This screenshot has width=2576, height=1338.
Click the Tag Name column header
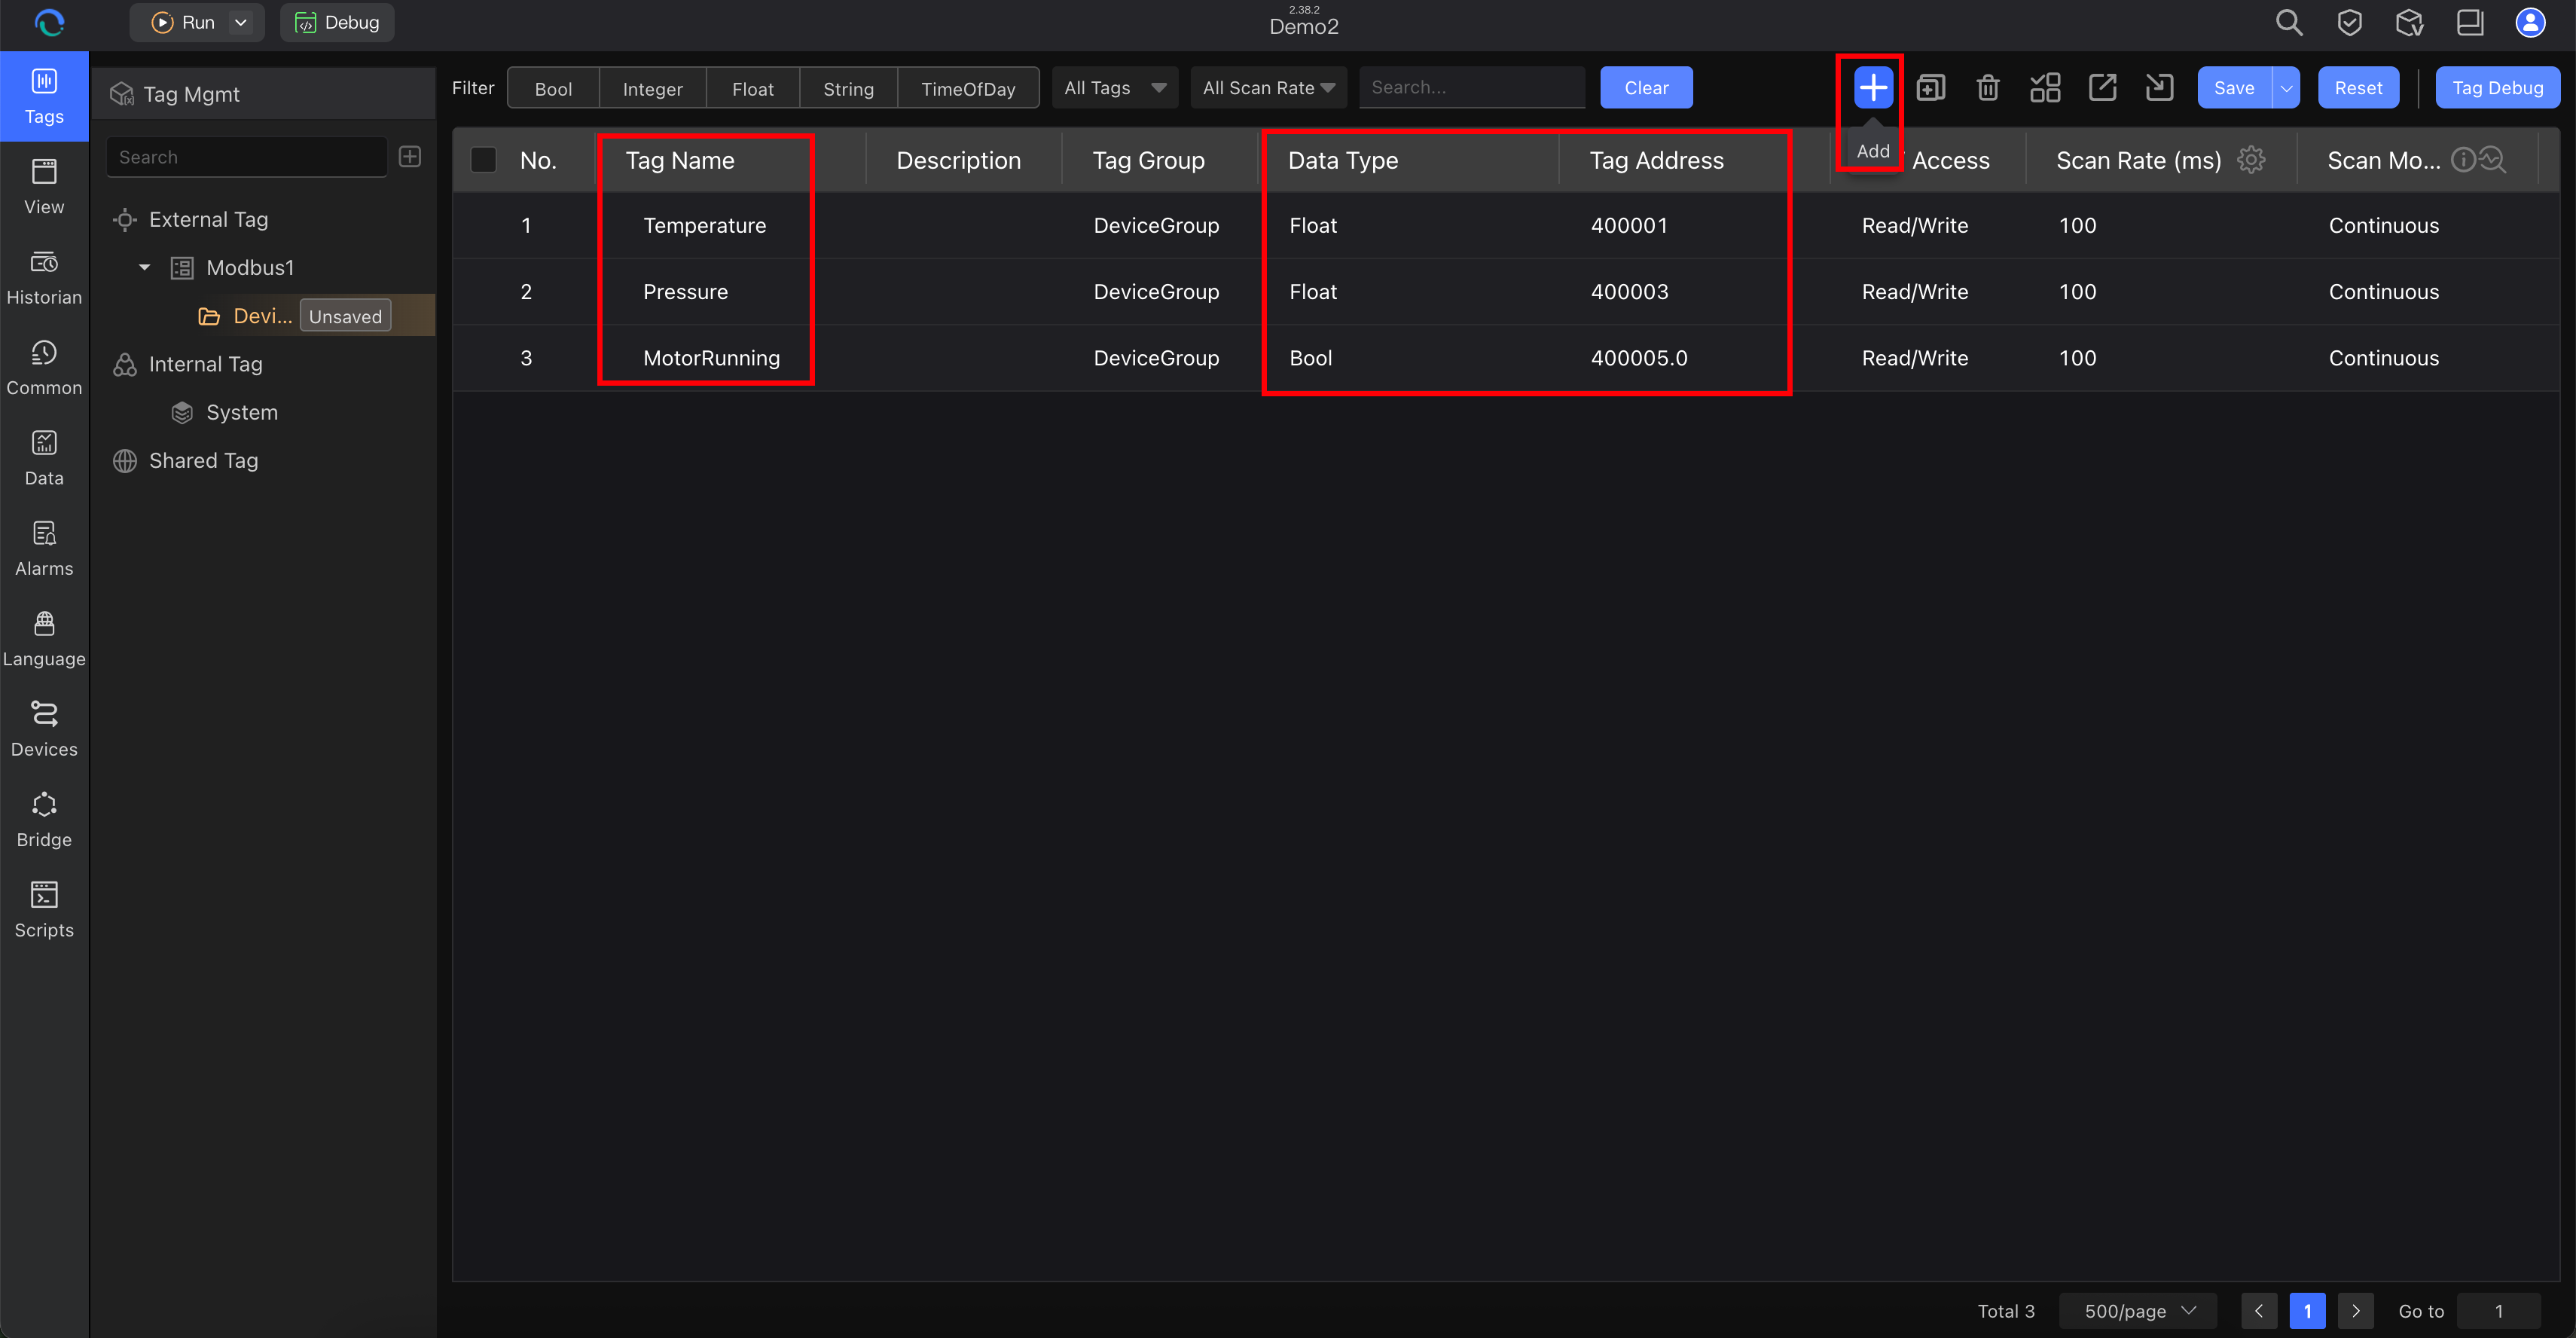(679, 160)
